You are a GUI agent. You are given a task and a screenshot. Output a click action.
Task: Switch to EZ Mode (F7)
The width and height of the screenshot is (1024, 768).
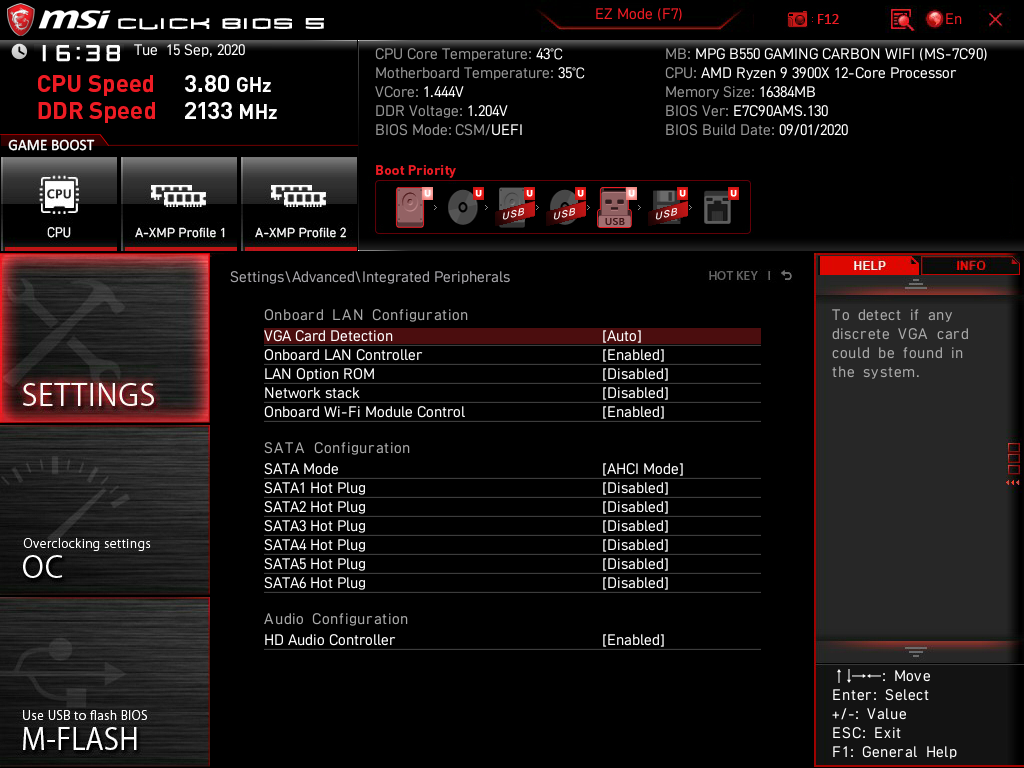tap(639, 14)
